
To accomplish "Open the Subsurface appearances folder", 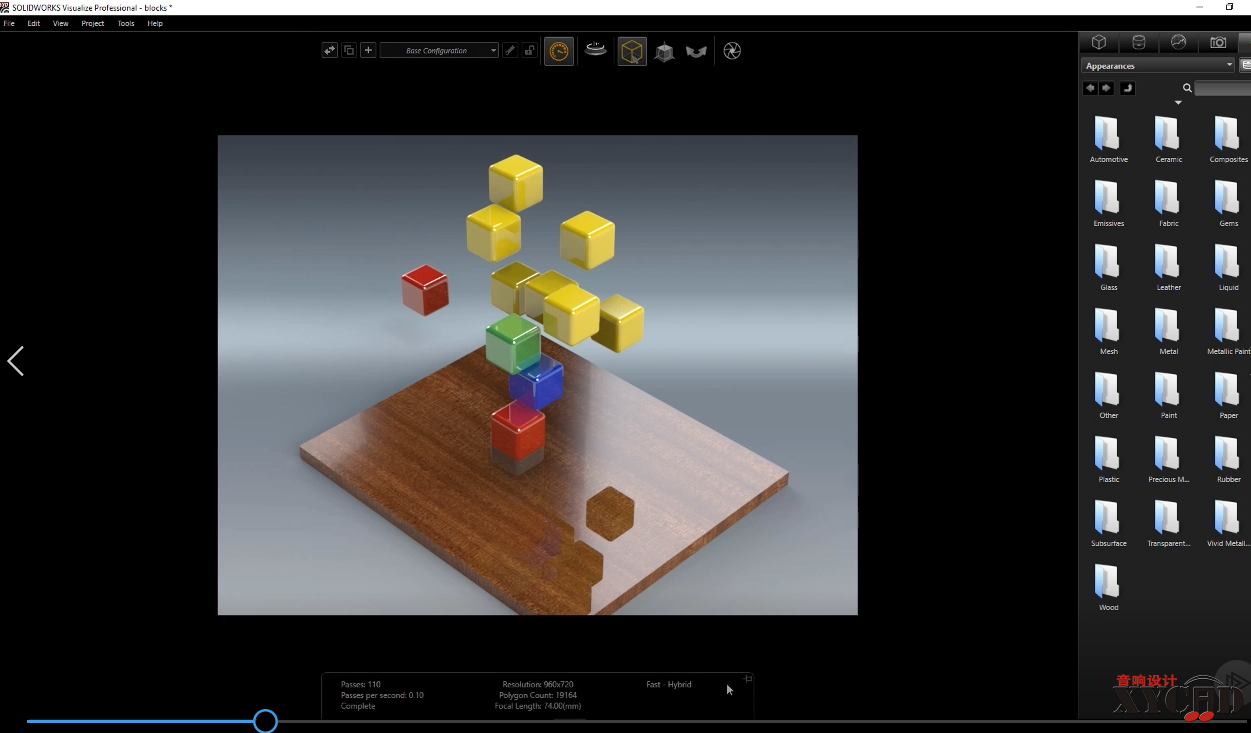I will tap(1108, 522).
